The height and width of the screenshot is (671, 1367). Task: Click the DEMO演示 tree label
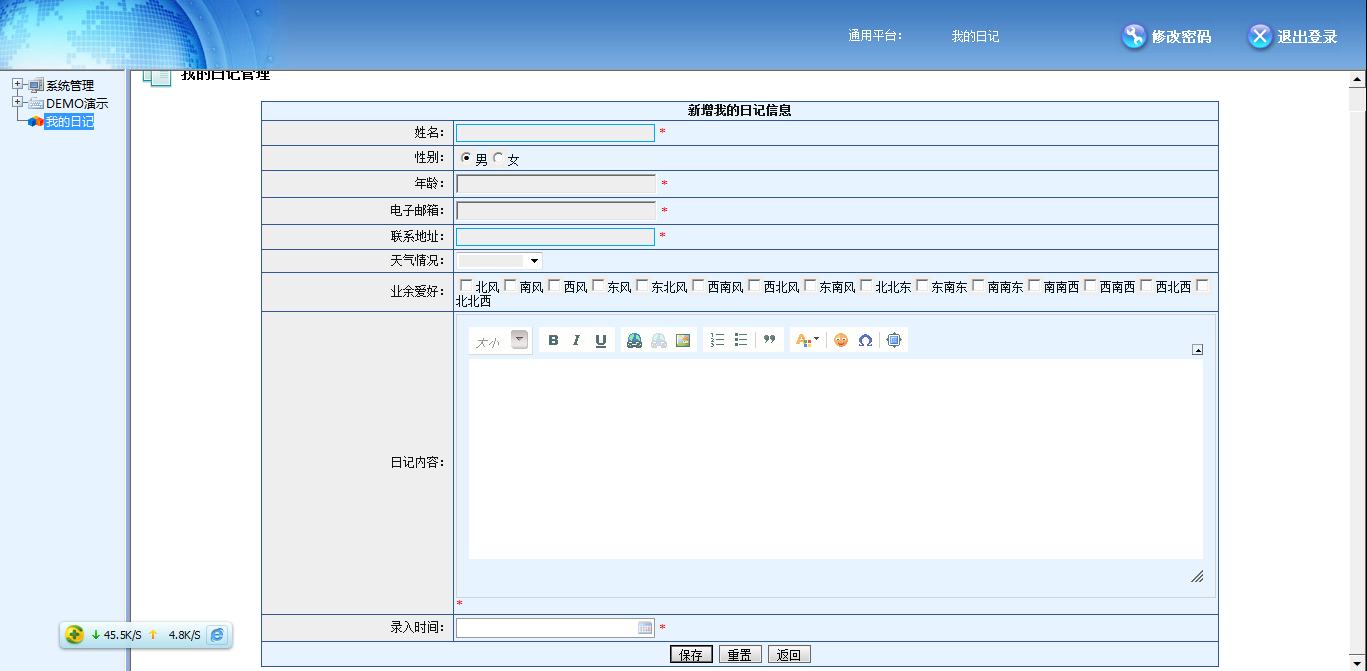[x=77, y=103]
